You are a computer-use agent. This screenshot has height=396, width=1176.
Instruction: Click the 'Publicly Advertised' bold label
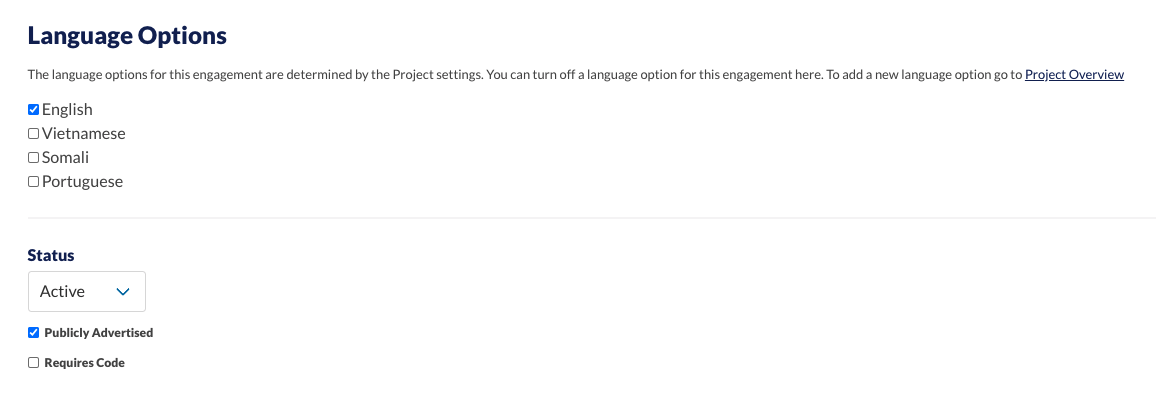[x=99, y=333]
